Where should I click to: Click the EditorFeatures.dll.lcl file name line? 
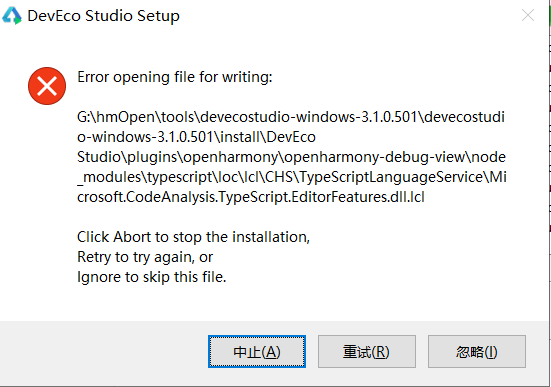click(x=251, y=197)
